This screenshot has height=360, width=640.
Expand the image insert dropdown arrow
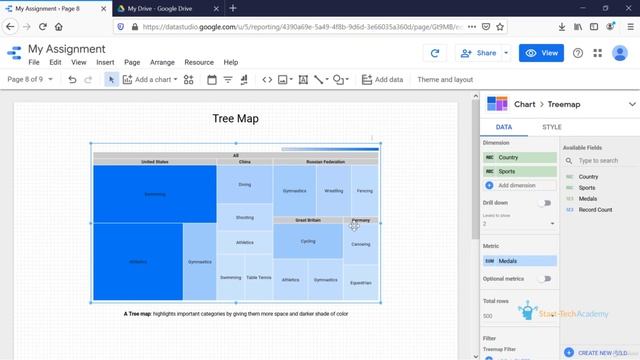click(291, 80)
